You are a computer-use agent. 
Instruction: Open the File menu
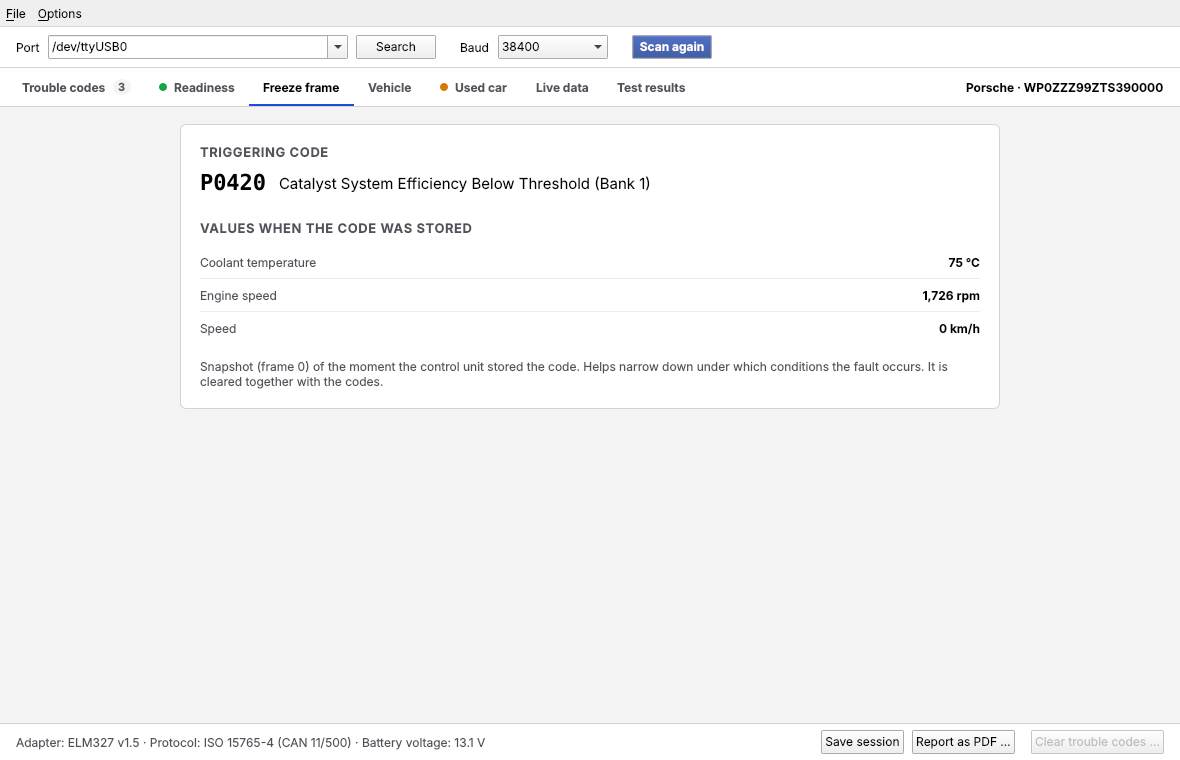[x=15, y=14]
